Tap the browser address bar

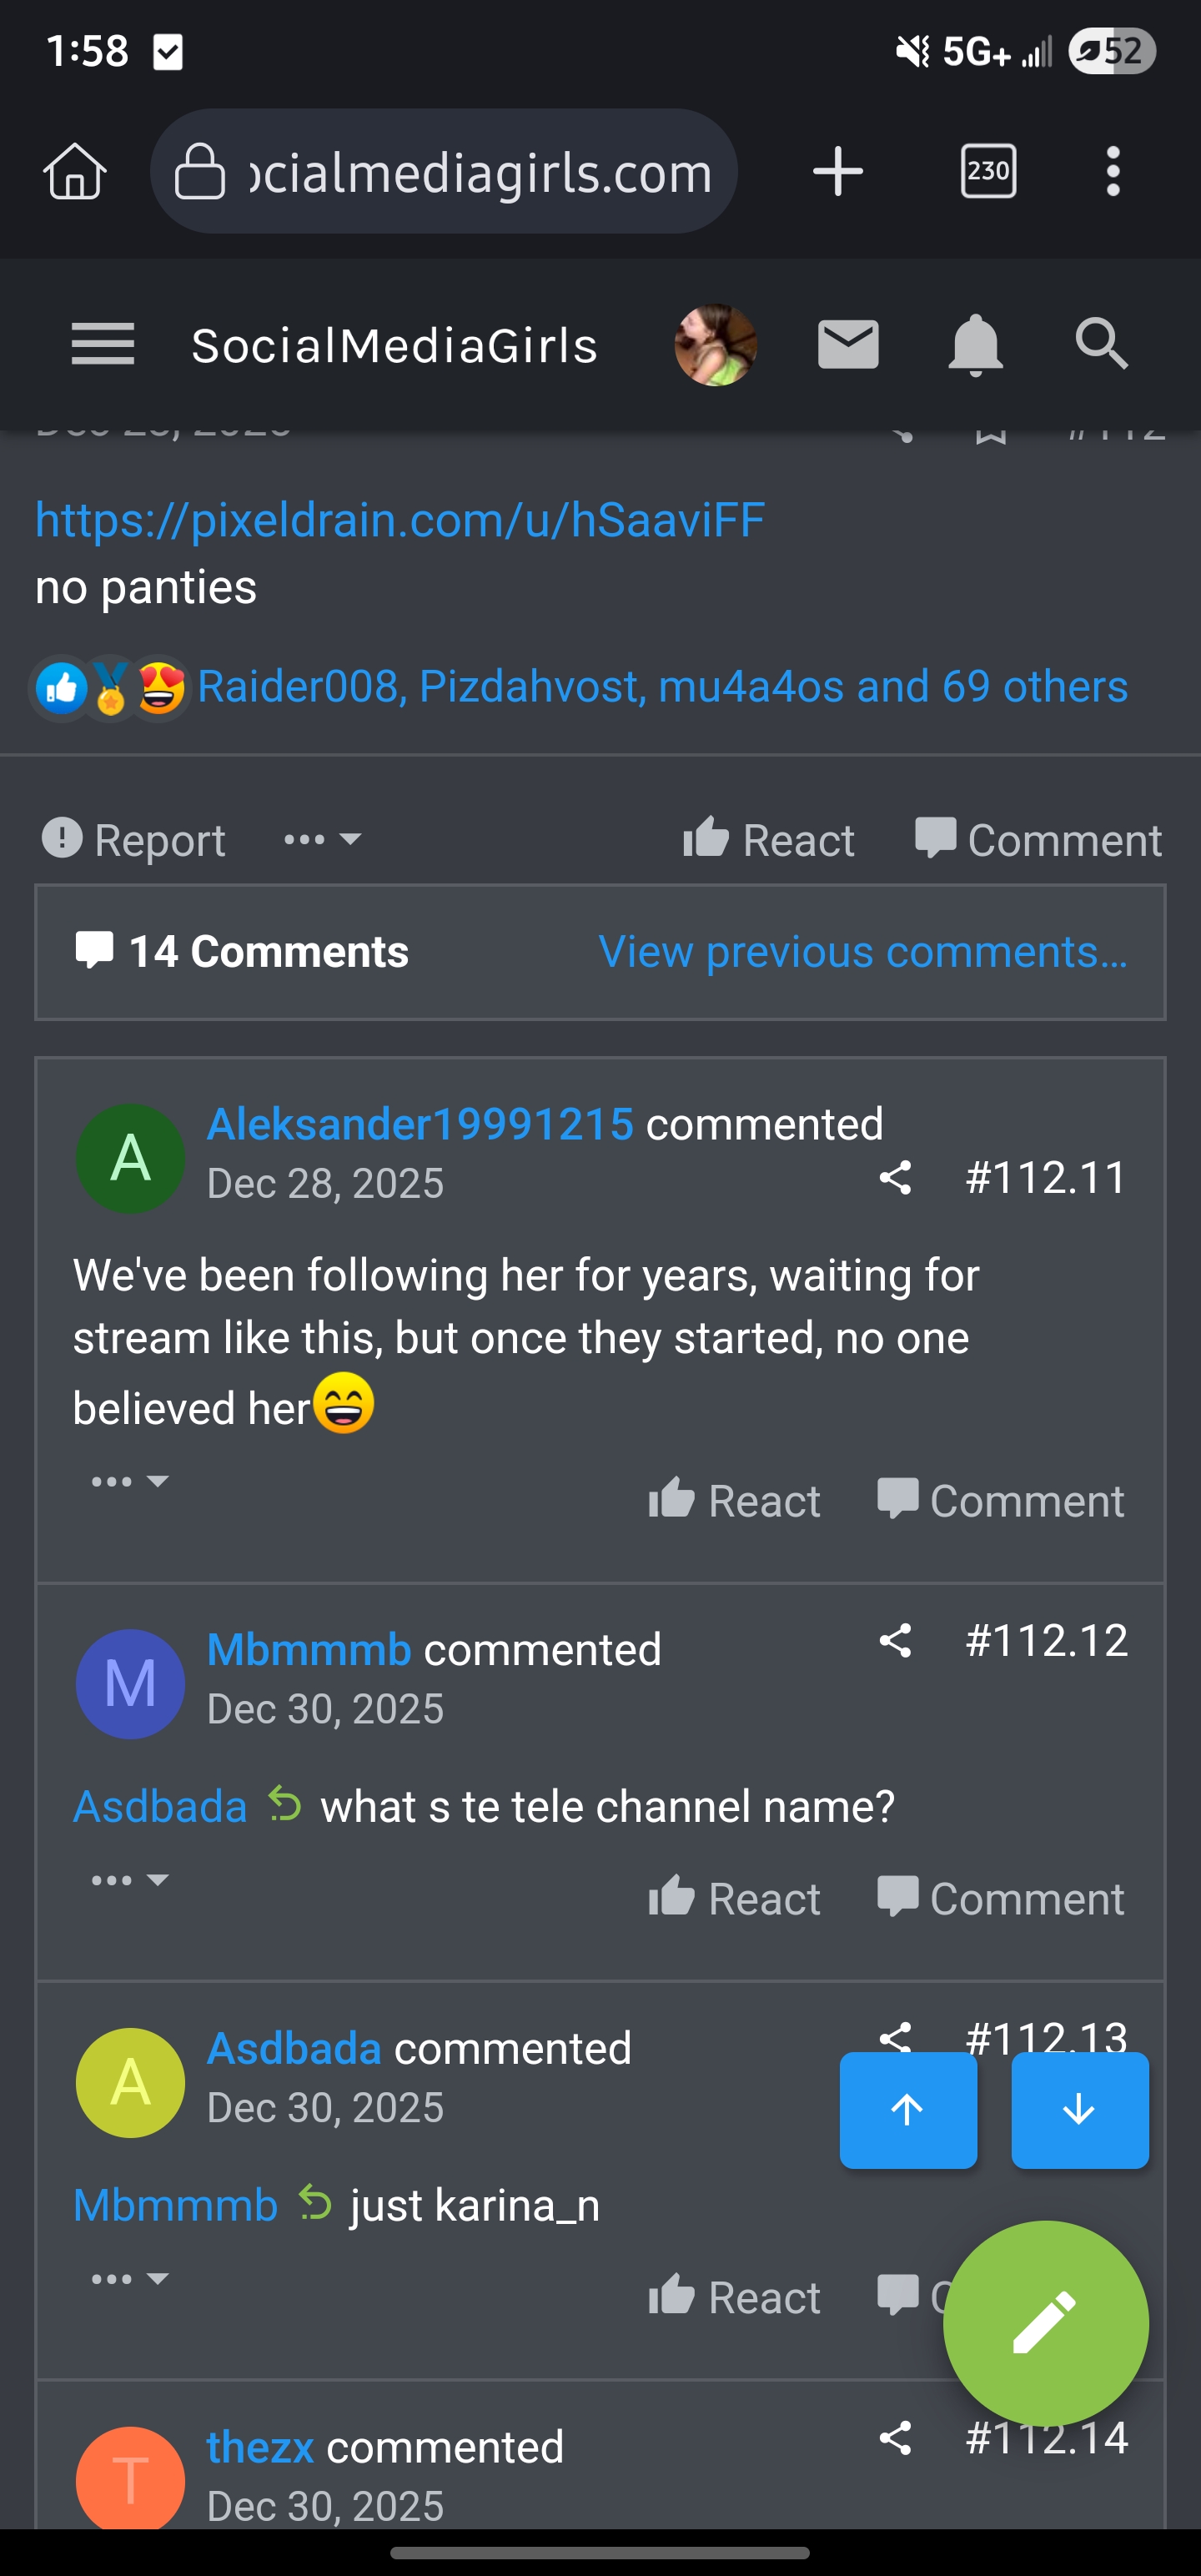(x=445, y=171)
